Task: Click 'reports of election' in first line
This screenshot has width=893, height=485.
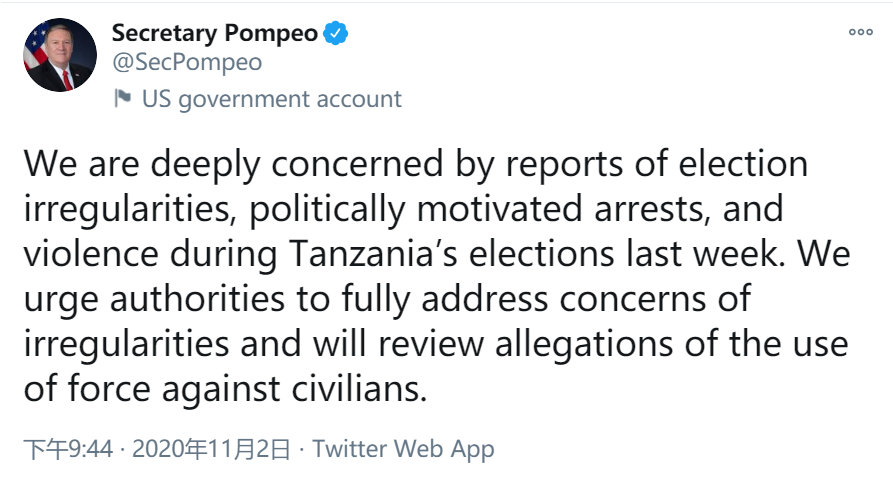Action: click(x=652, y=164)
